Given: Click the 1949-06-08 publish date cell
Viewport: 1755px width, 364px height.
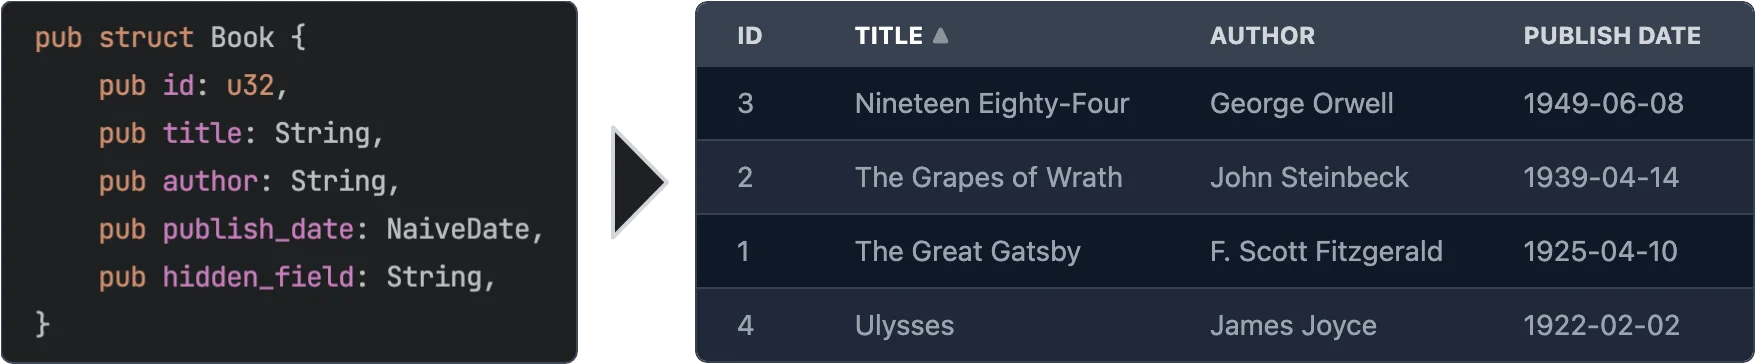Looking at the screenshot, I should coord(1603,103).
